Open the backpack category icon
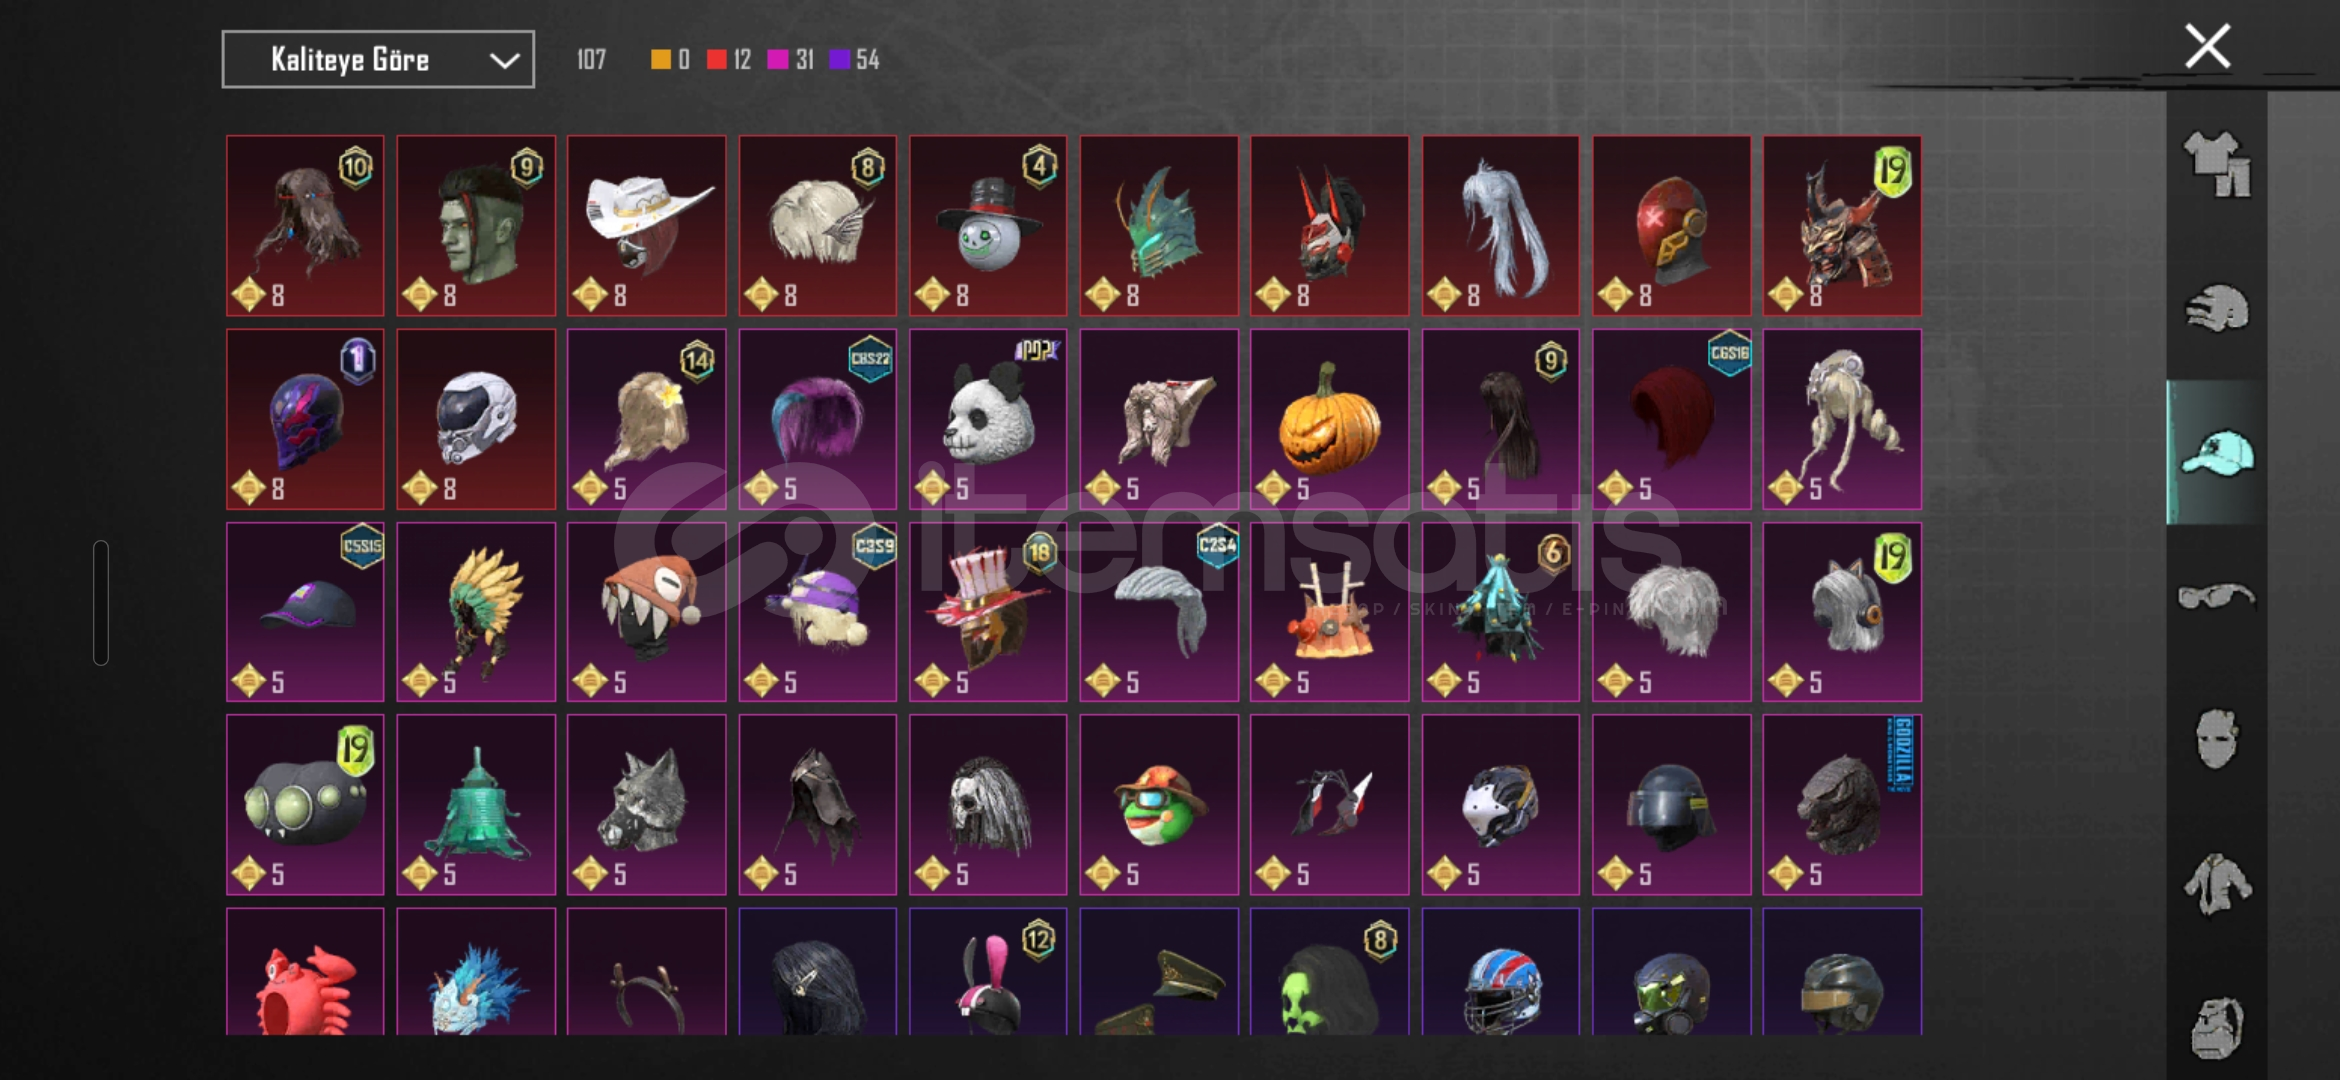Screen dimensions: 2340x1080 pyautogui.click(x=2217, y=1027)
